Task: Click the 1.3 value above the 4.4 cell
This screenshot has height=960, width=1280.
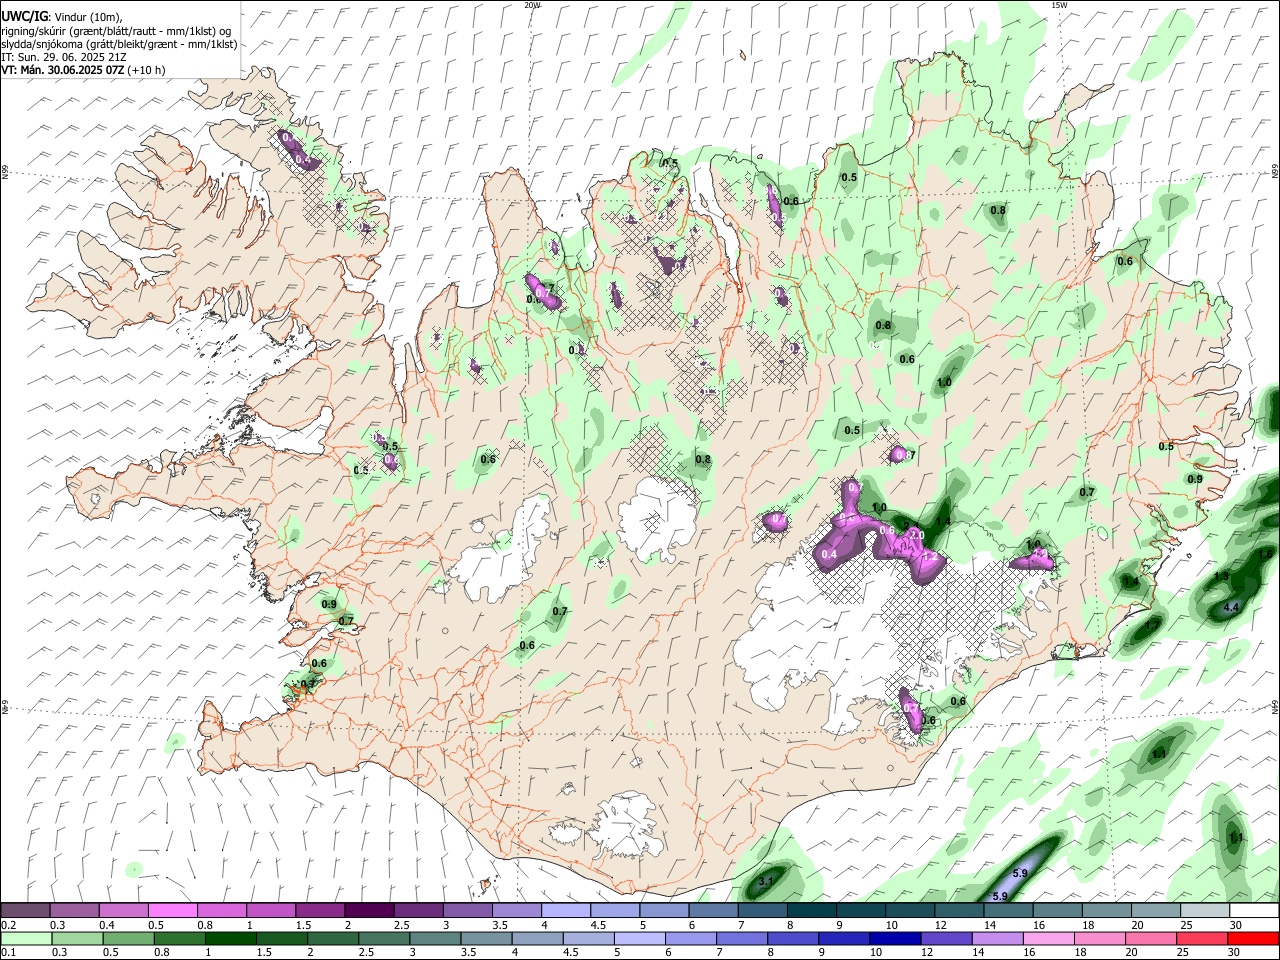Action: (x=1221, y=577)
